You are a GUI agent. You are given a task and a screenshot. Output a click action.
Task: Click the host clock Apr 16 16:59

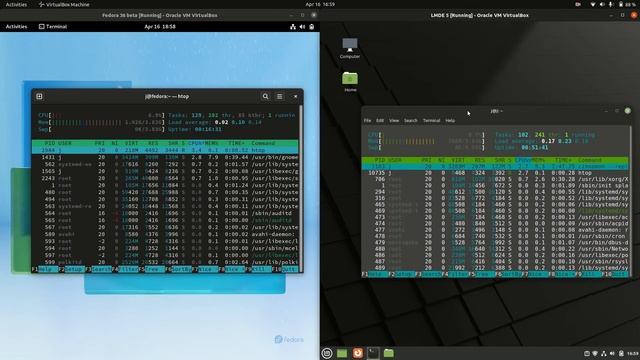320,4
